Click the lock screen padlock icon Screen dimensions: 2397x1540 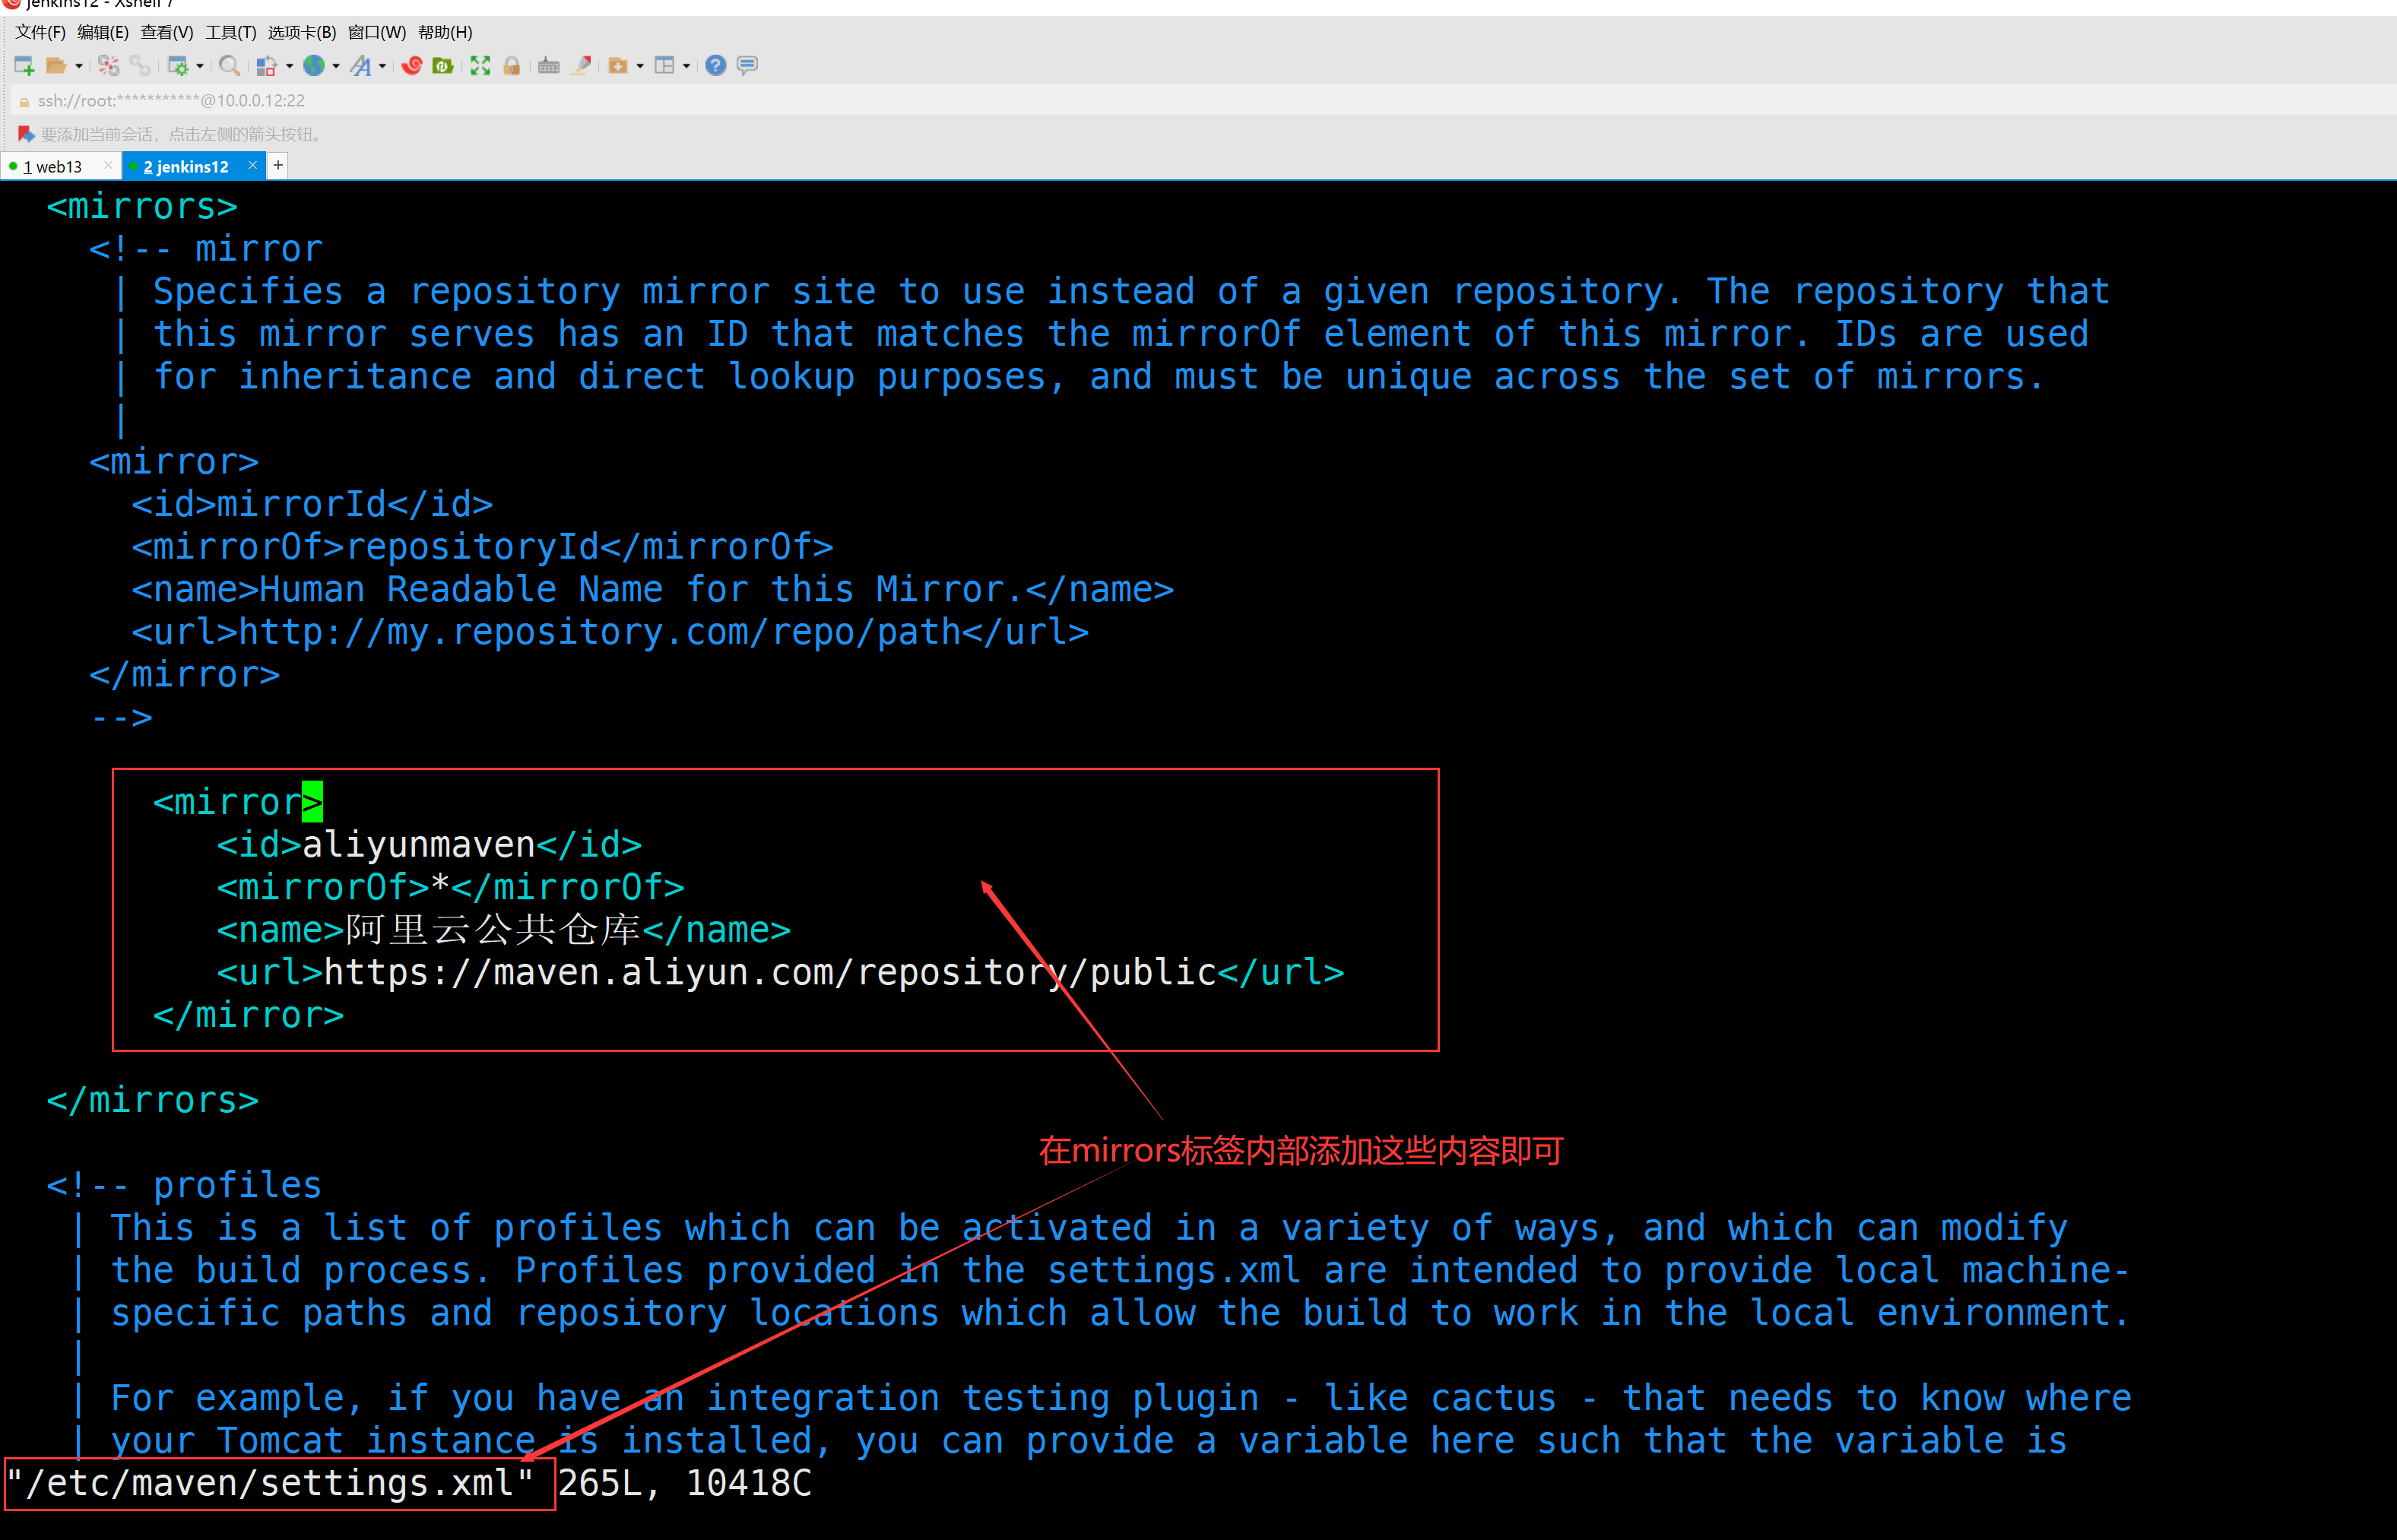pos(511,66)
